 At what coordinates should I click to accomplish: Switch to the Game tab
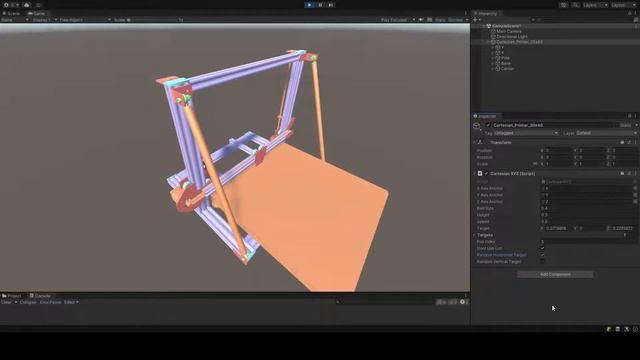36,13
